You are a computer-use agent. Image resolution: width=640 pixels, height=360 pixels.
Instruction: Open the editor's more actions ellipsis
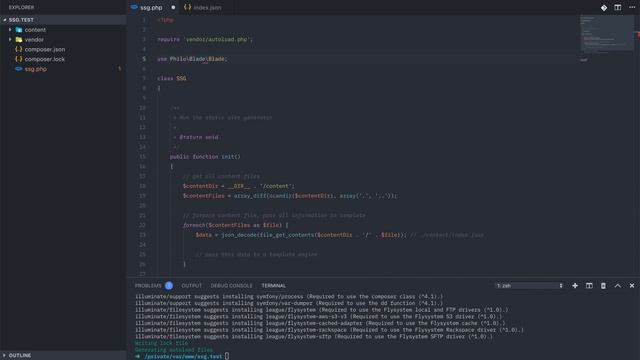(632, 7)
